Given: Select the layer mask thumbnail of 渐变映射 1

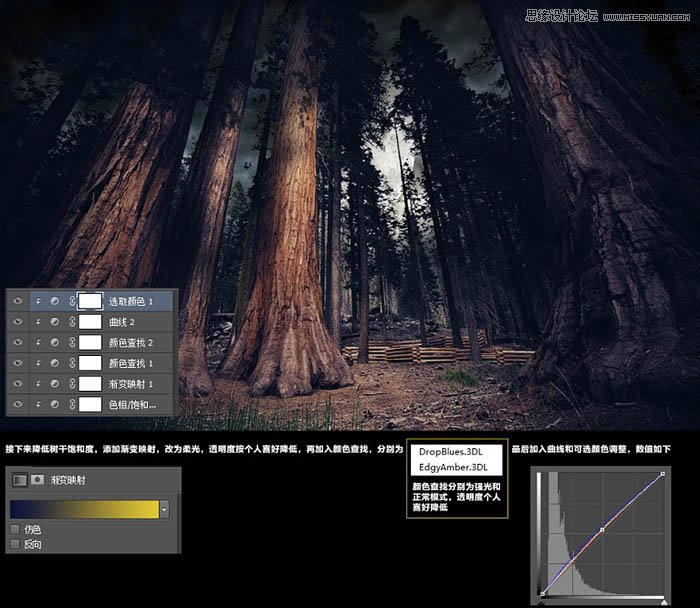Looking at the screenshot, I should pos(90,383).
